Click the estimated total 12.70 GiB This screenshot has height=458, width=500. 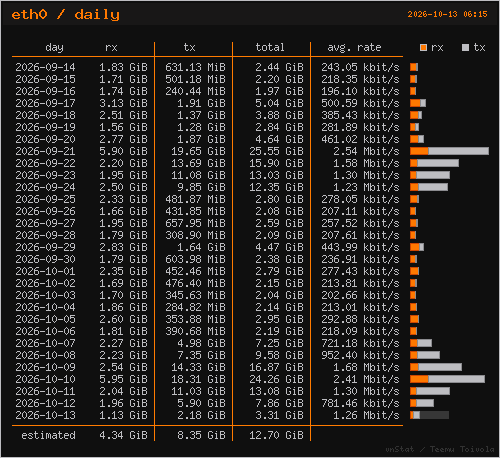(x=276, y=435)
